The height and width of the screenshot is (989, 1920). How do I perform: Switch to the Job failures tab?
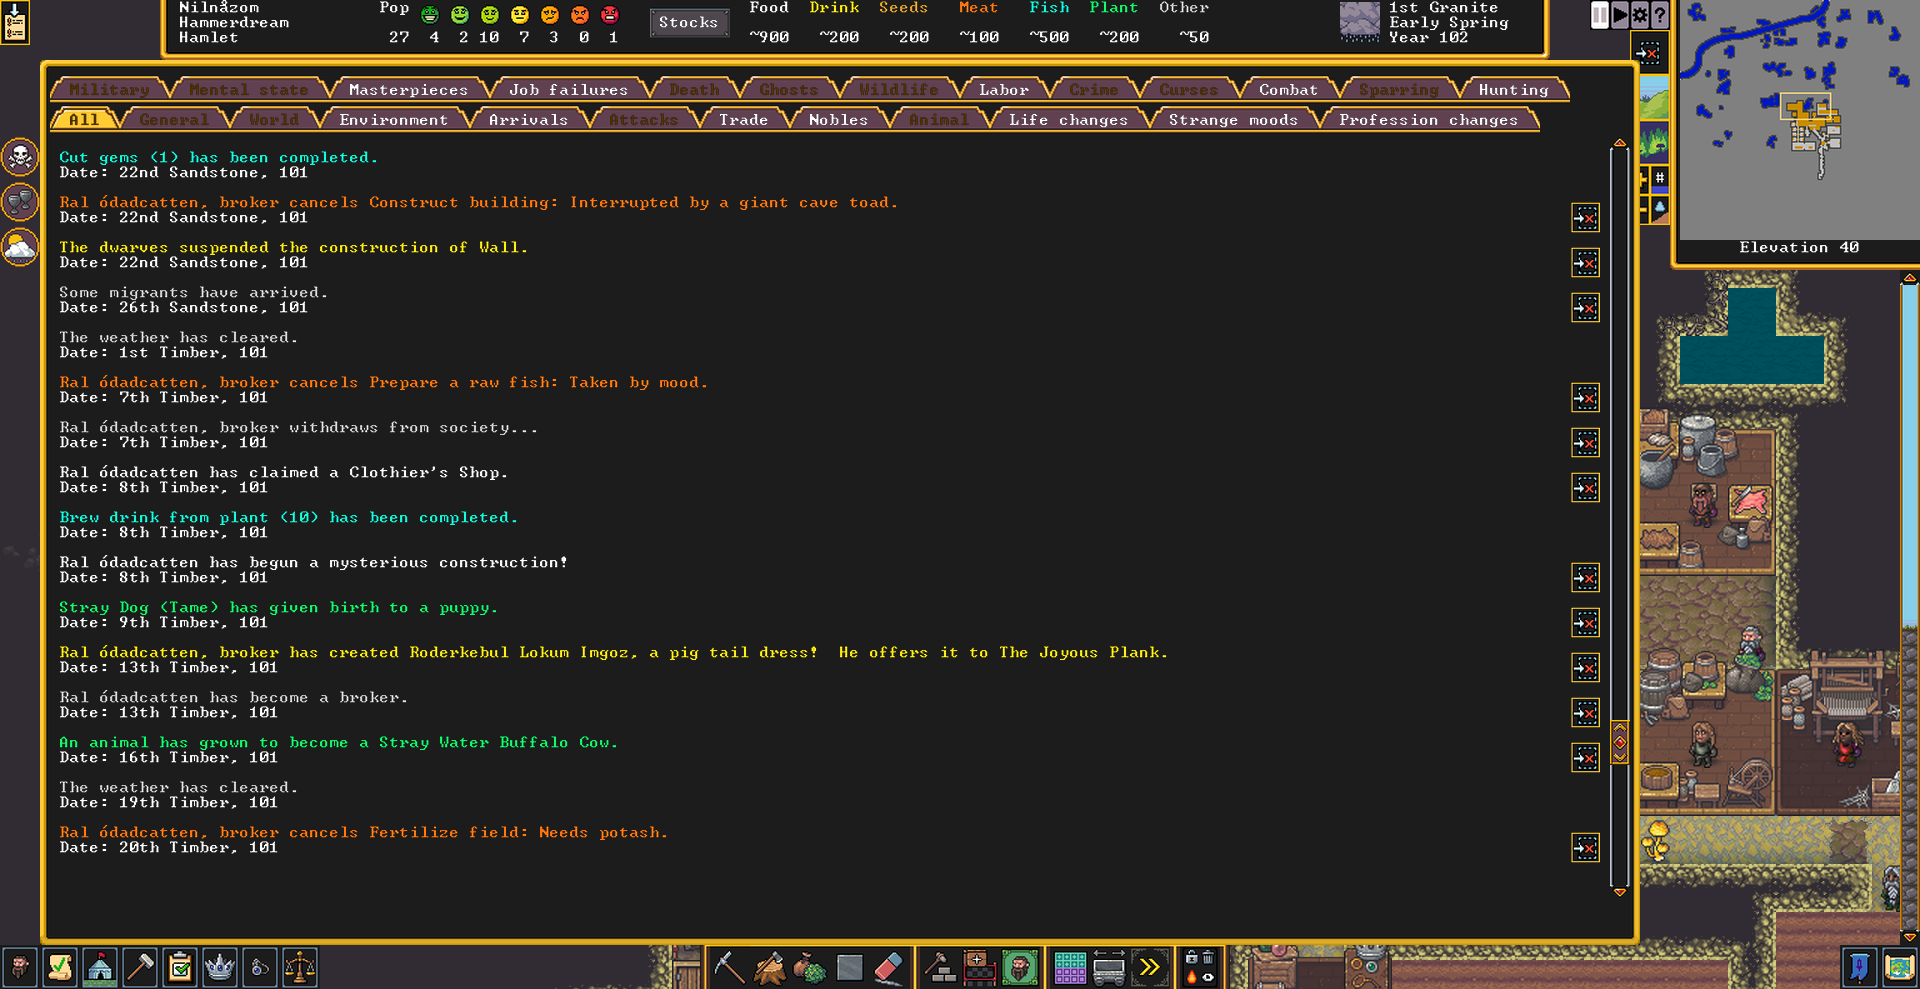tap(568, 90)
